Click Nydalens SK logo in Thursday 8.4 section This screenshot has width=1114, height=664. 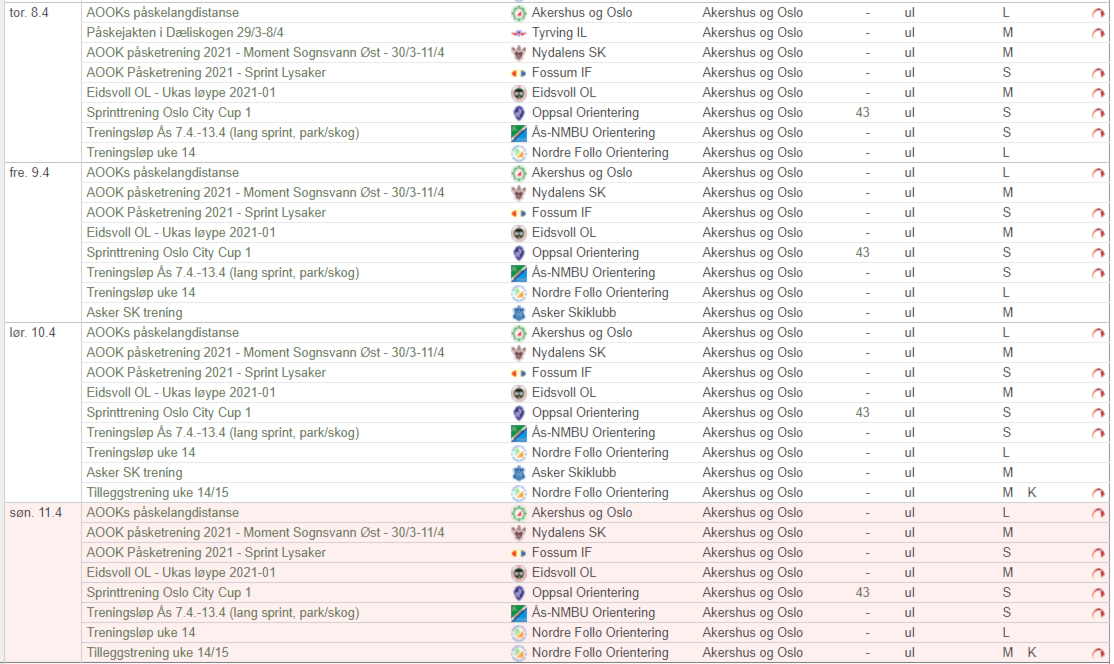[518, 53]
